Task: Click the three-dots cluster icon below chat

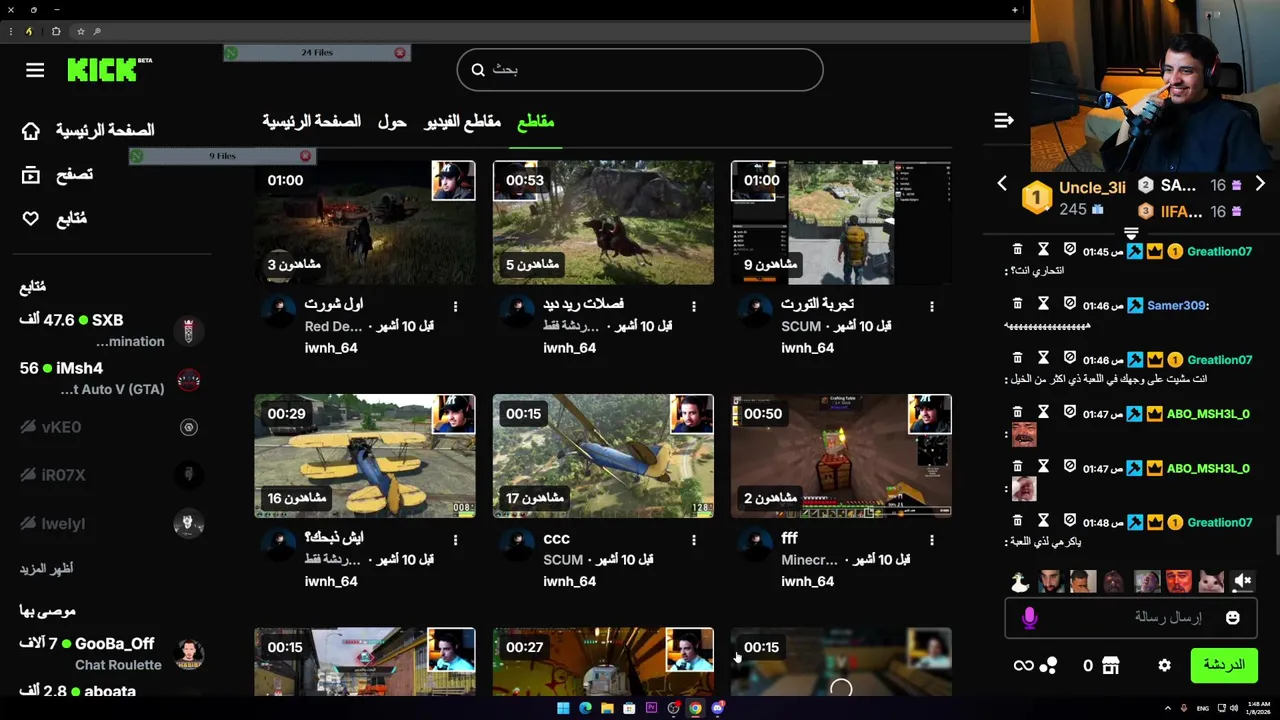Action: pos(1048,665)
